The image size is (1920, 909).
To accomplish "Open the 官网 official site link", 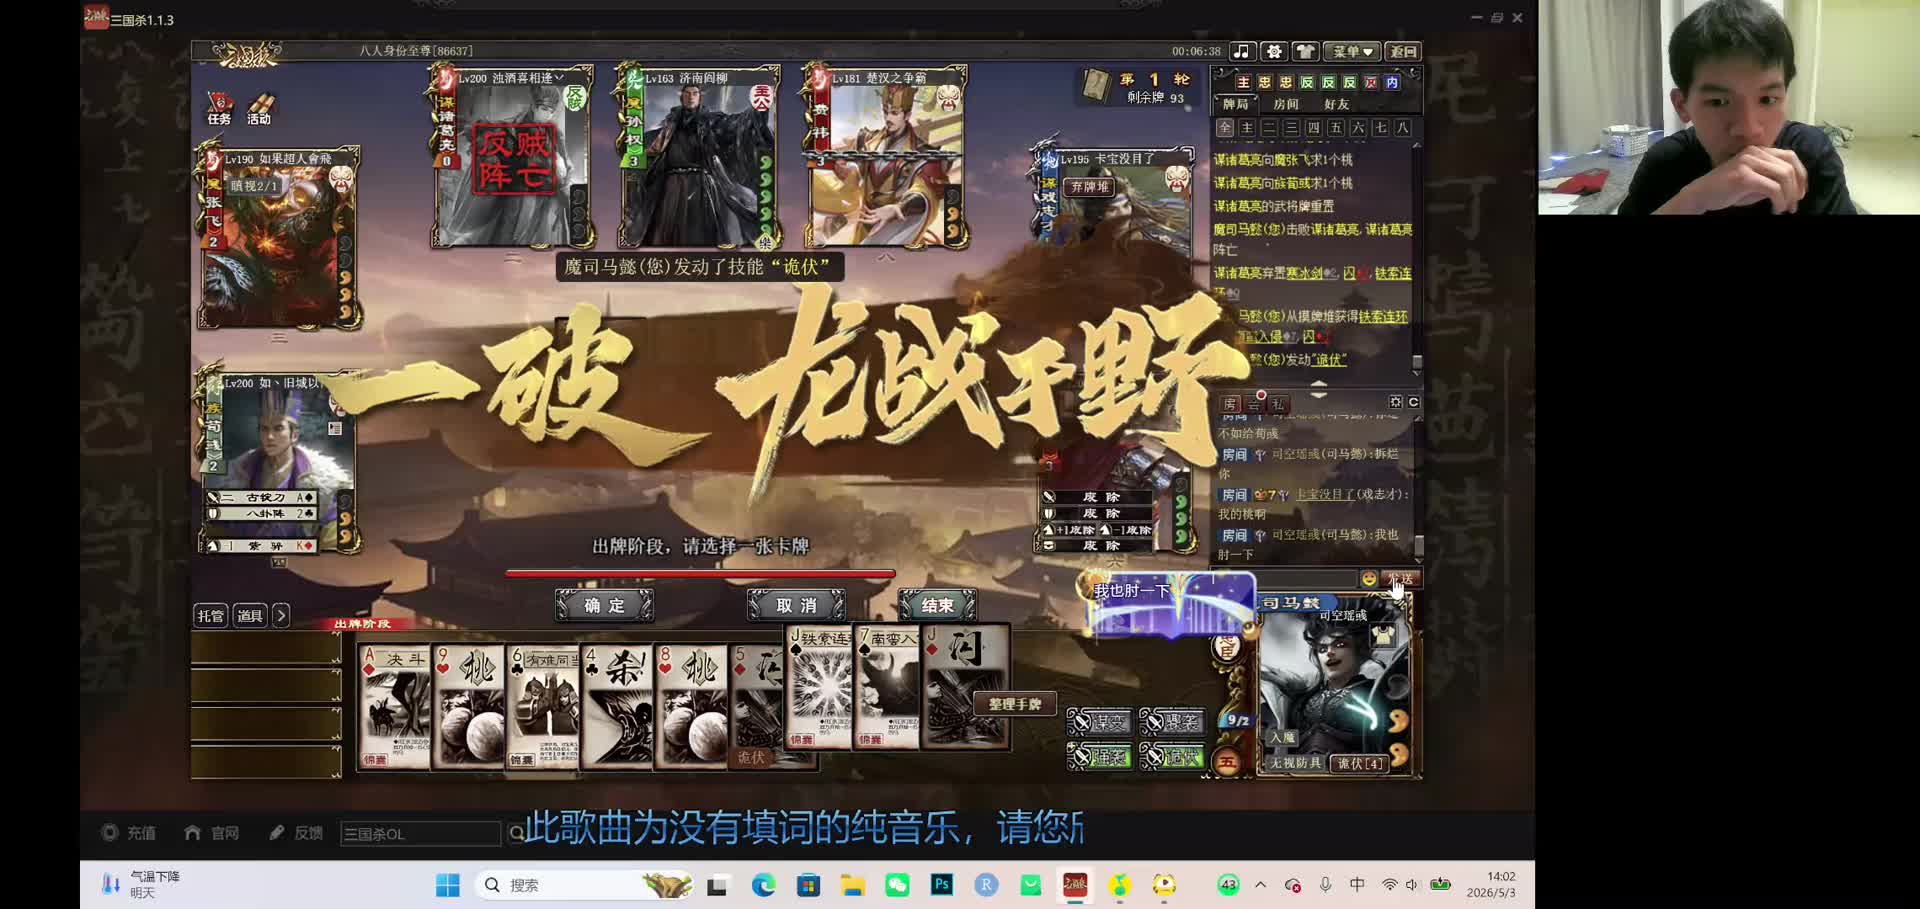I will [x=212, y=833].
